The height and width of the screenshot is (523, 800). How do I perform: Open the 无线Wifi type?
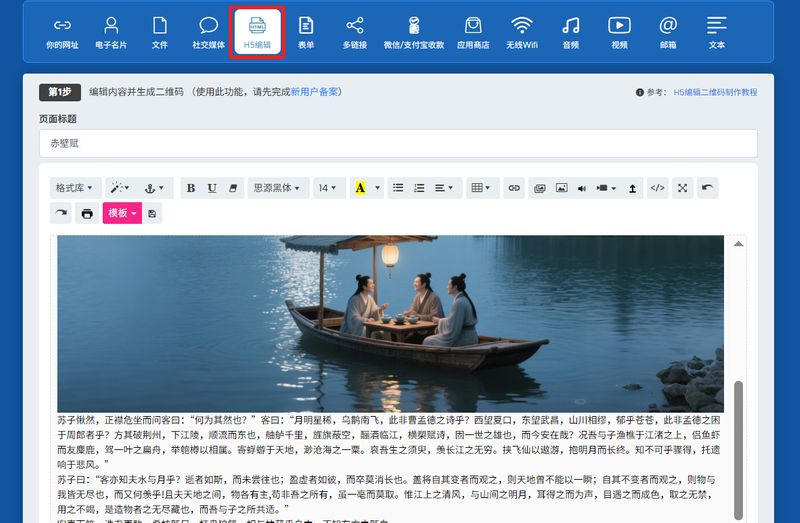(x=522, y=33)
